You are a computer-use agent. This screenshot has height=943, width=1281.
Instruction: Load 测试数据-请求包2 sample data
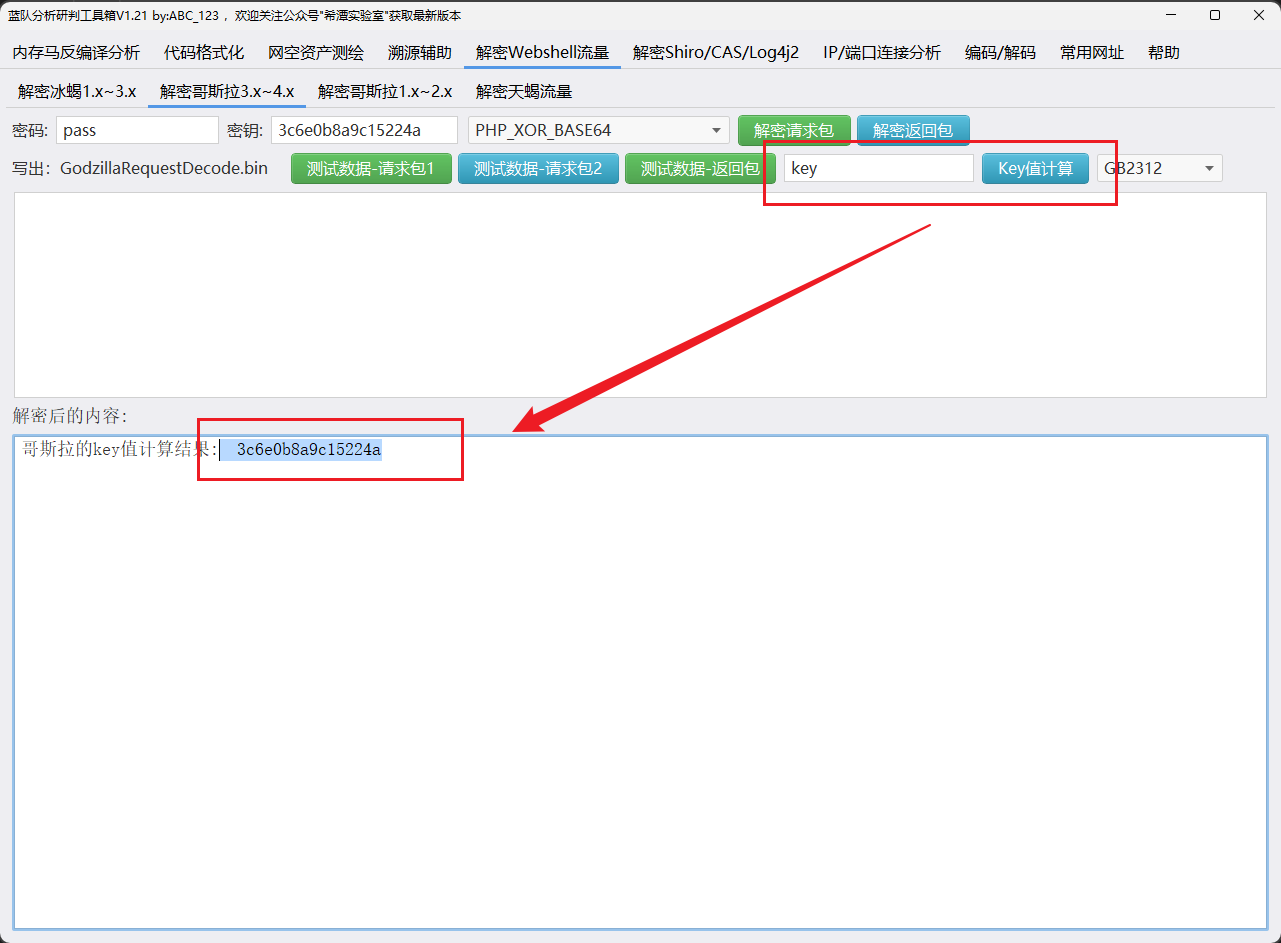click(538, 169)
